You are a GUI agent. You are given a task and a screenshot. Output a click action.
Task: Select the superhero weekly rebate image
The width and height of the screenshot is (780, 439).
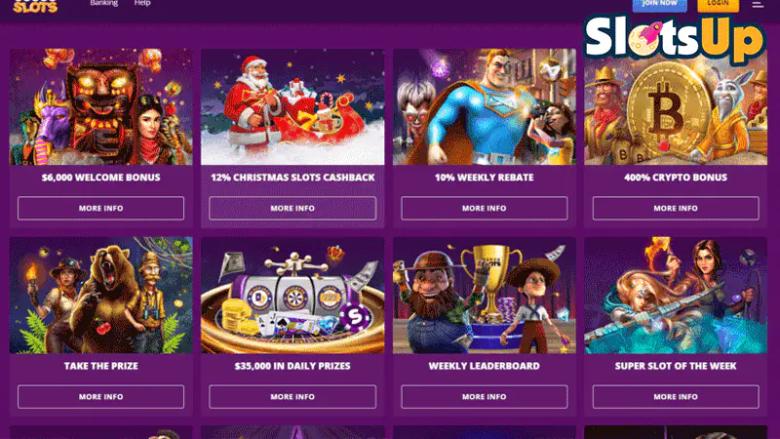click(x=484, y=107)
